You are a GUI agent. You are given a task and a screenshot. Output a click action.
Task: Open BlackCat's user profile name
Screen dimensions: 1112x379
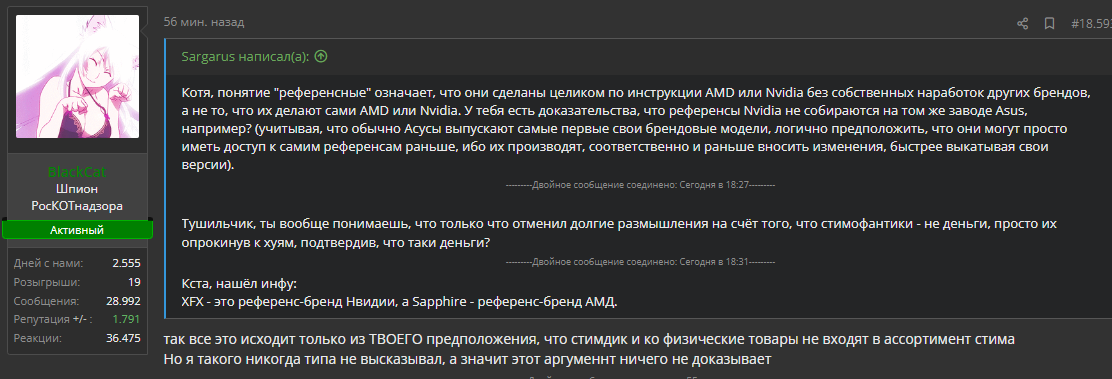coord(77,172)
